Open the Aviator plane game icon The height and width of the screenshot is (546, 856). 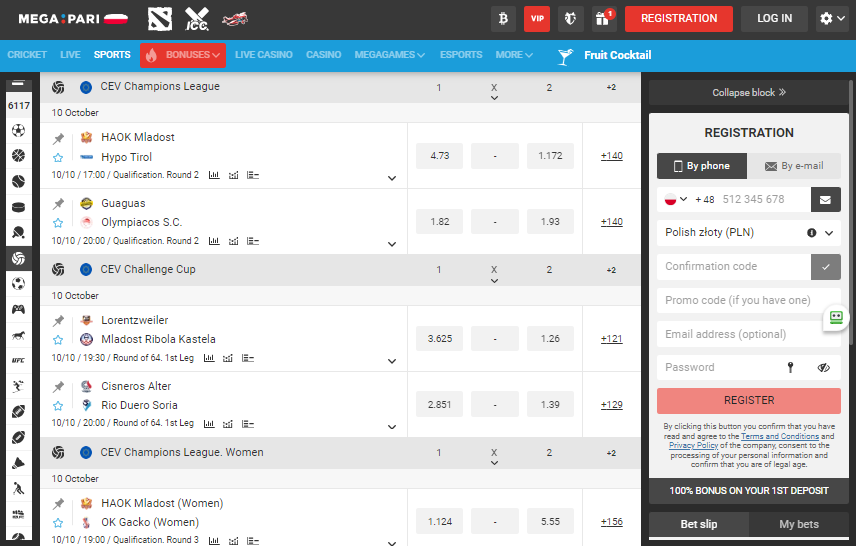tap(235, 19)
